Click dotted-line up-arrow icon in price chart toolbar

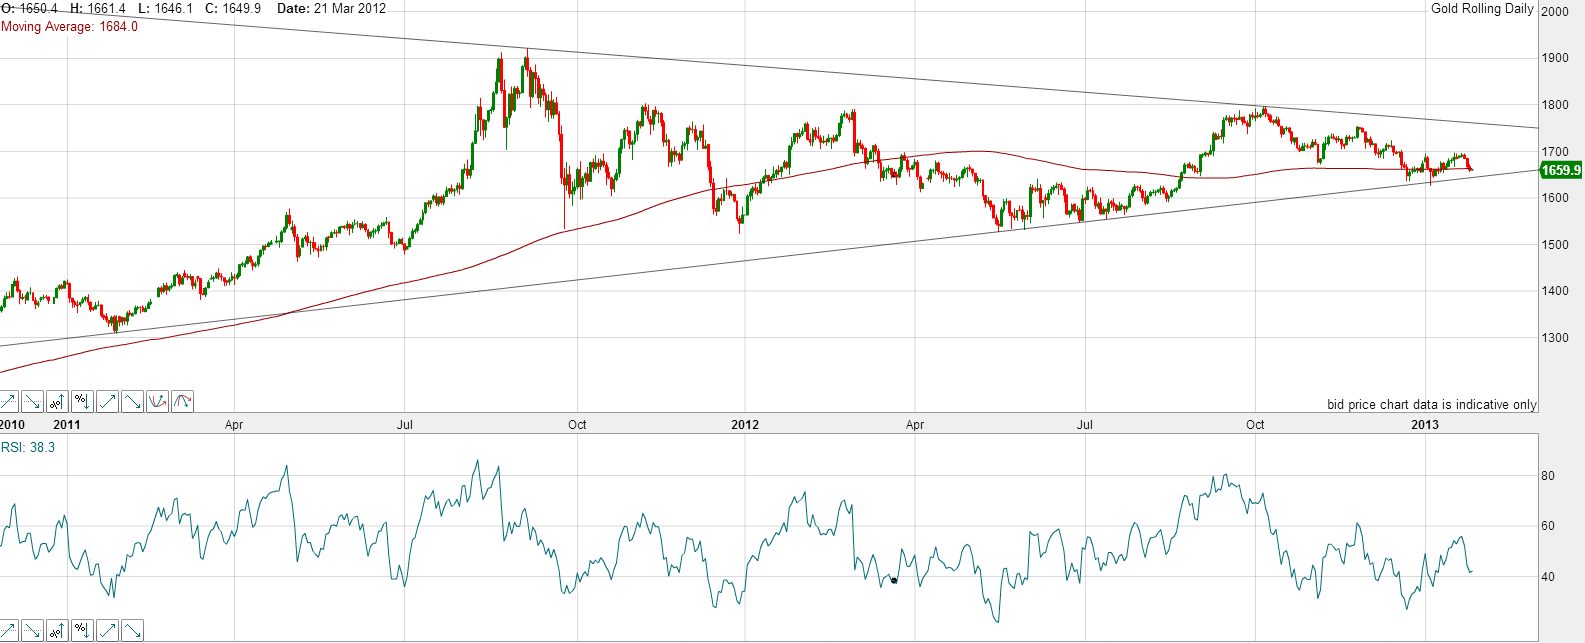pos(8,402)
